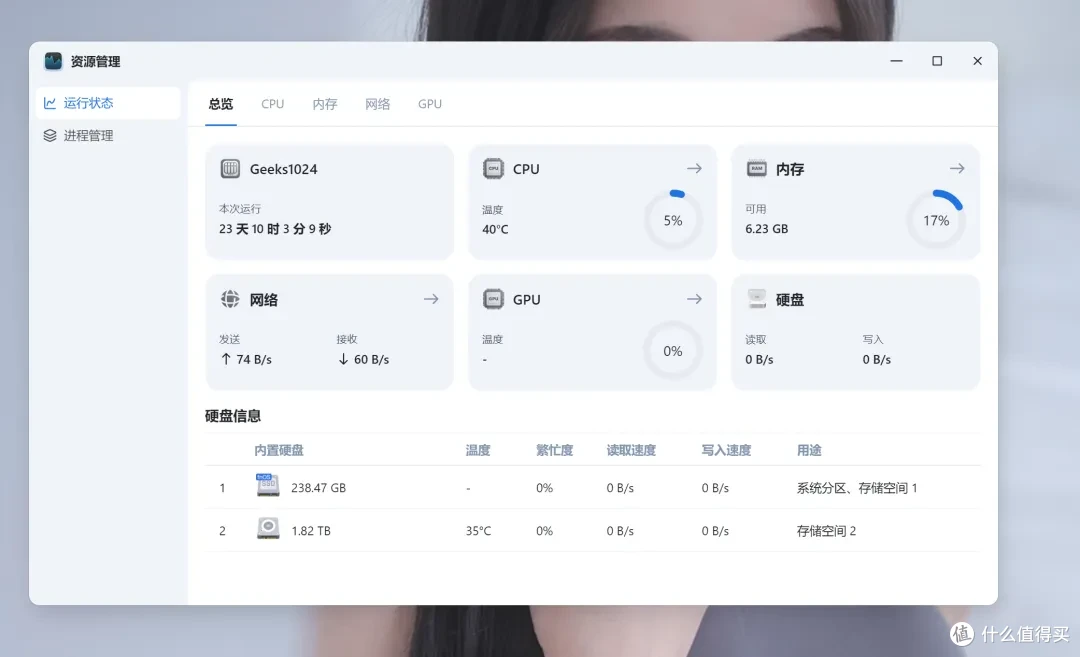Image resolution: width=1080 pixels, height=657 pixels.
Task: Open 运行状态 in the sidebar
Action: click(108, 103)
